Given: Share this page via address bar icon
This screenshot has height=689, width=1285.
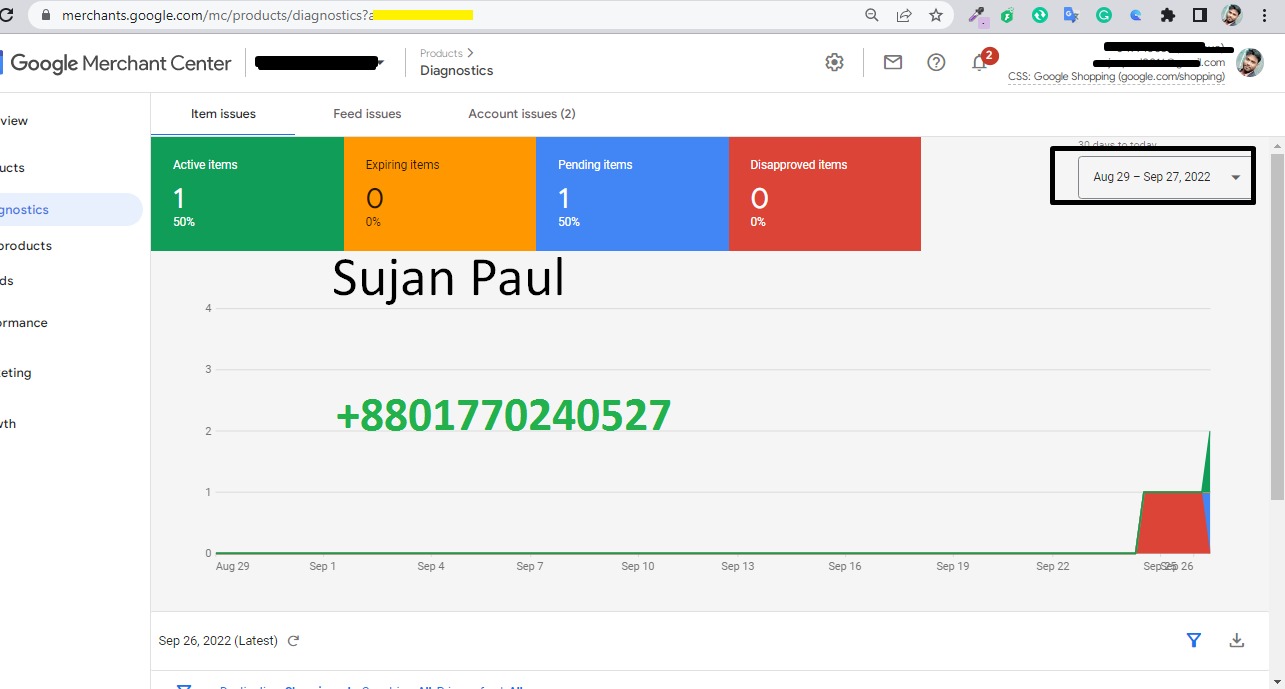Looking at the screenshot, I should (x=904, y=15).
